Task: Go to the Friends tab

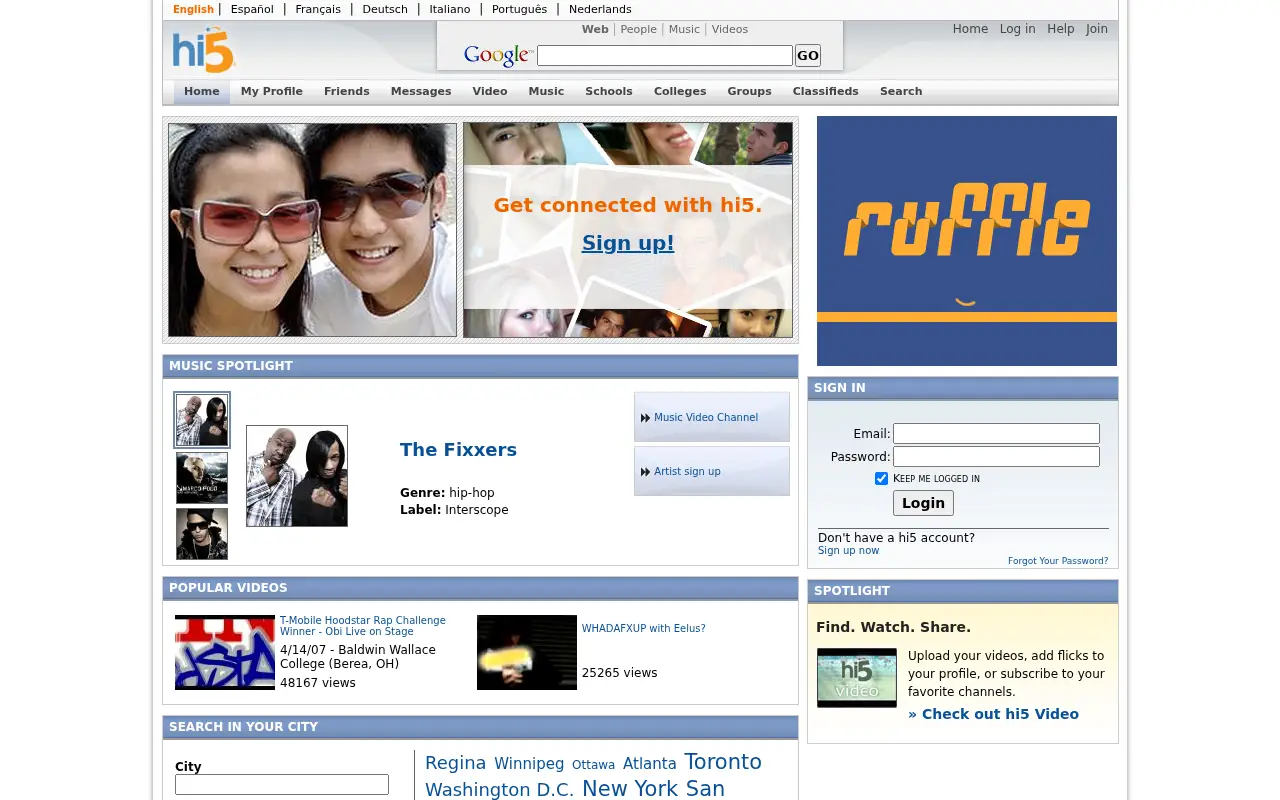Action: tap(347, 91)
